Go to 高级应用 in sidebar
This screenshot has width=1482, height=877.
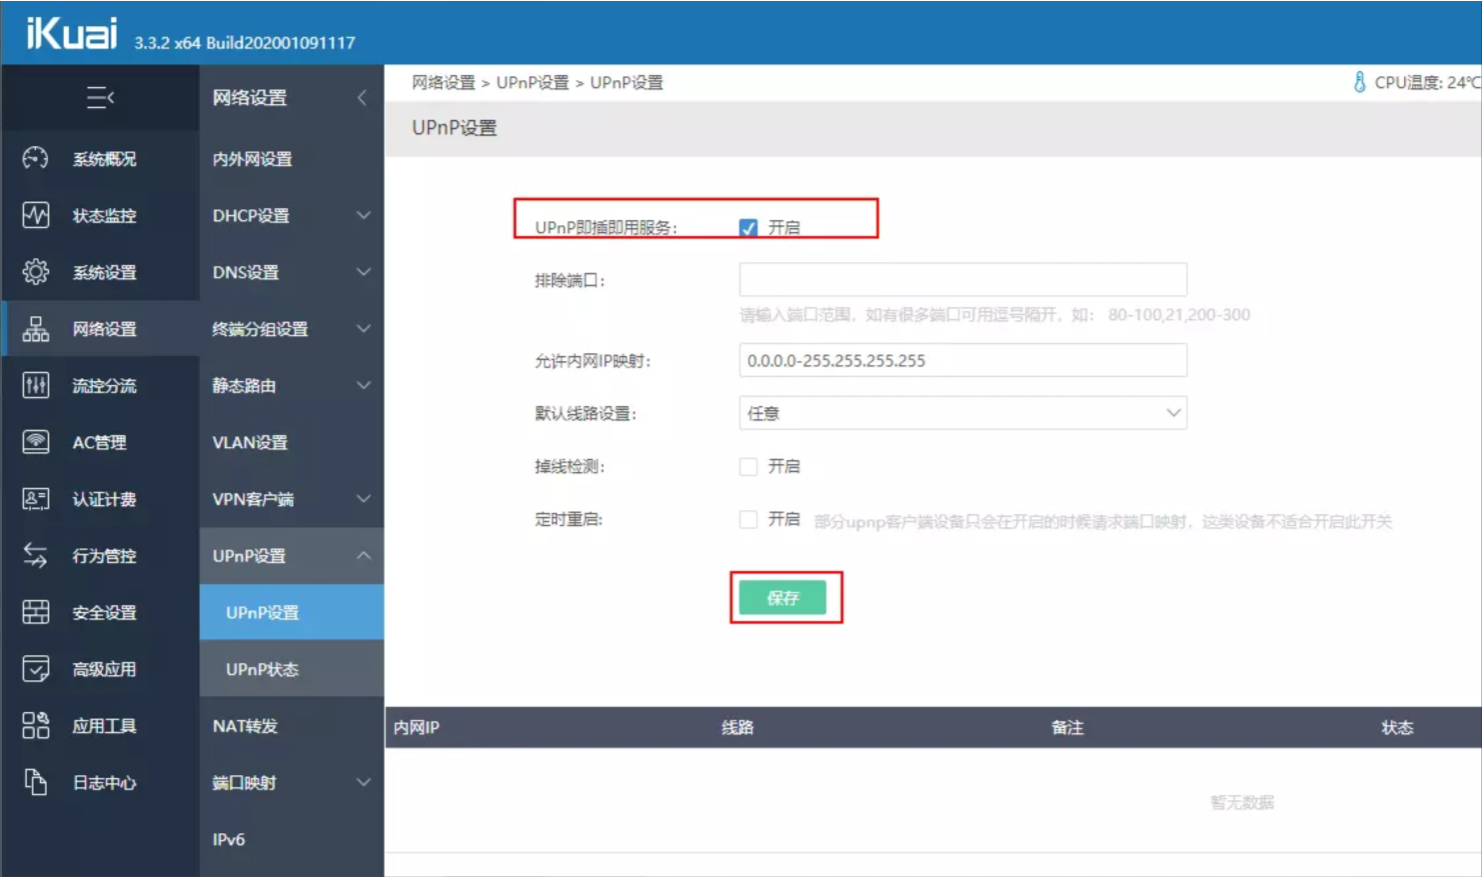[x=104, y=669]
